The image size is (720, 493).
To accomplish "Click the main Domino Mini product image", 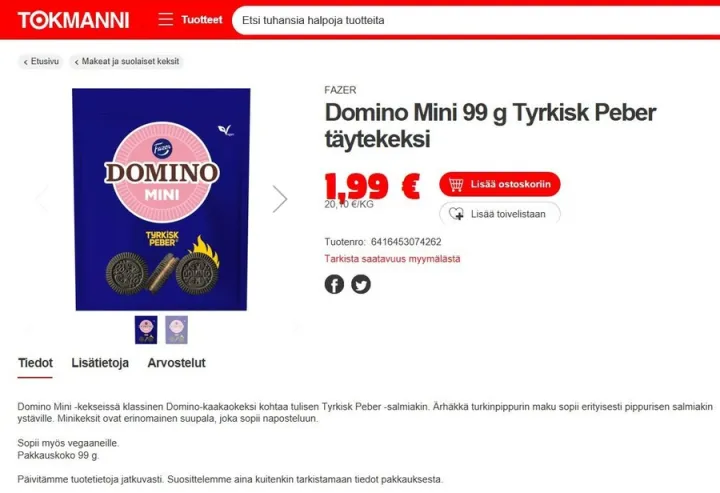I will (161, 199).
